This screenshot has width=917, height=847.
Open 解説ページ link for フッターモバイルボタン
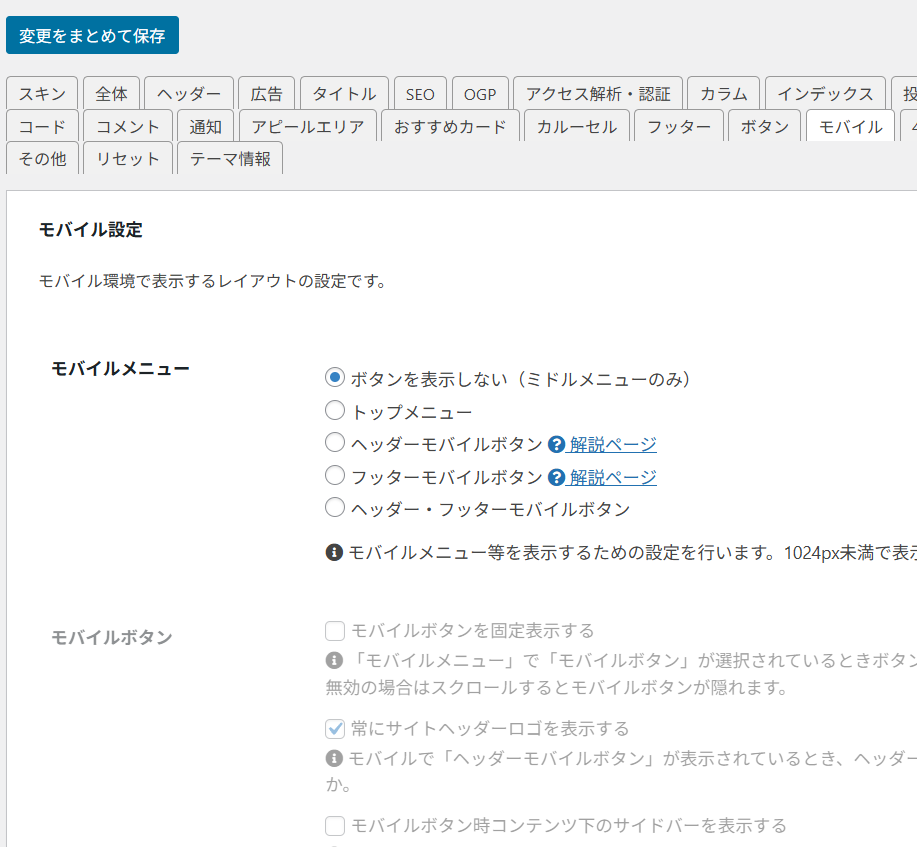[x=613, y=477]
